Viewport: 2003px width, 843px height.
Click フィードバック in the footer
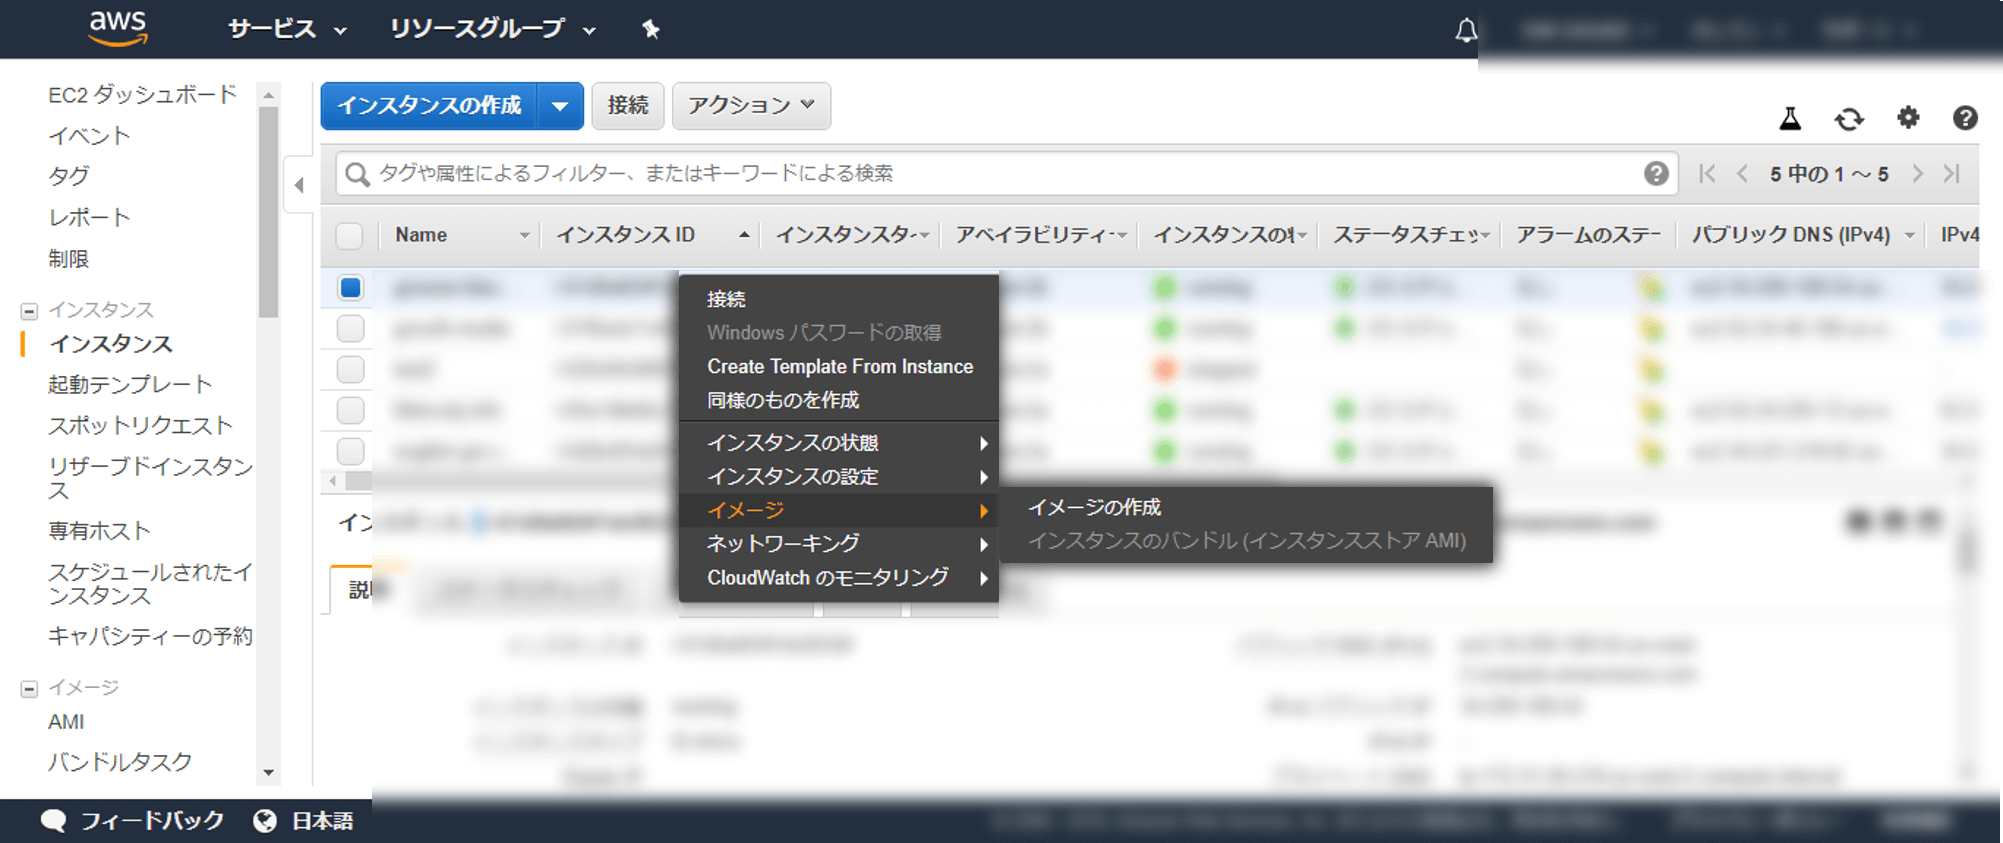coord(152,821)
